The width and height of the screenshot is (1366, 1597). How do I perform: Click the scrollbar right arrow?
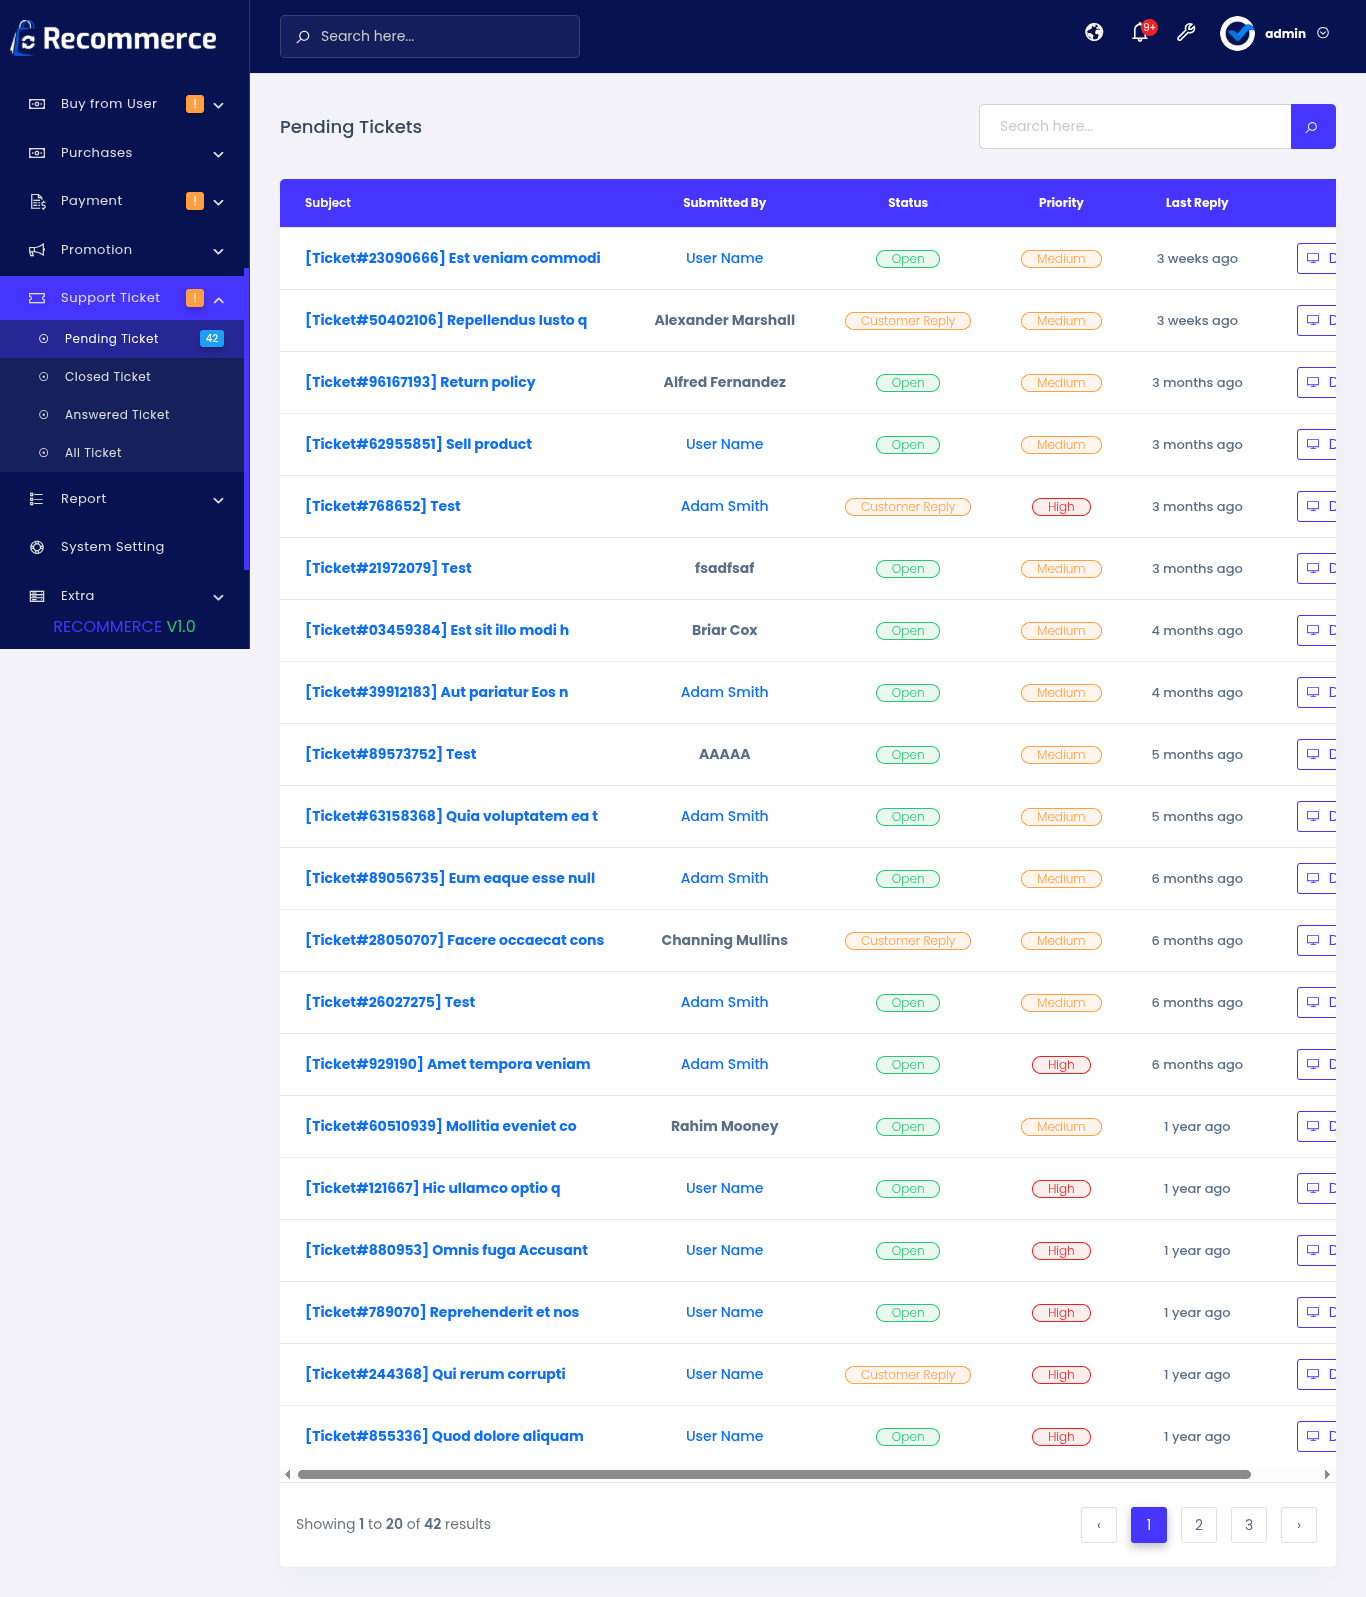(1327, 1474)
